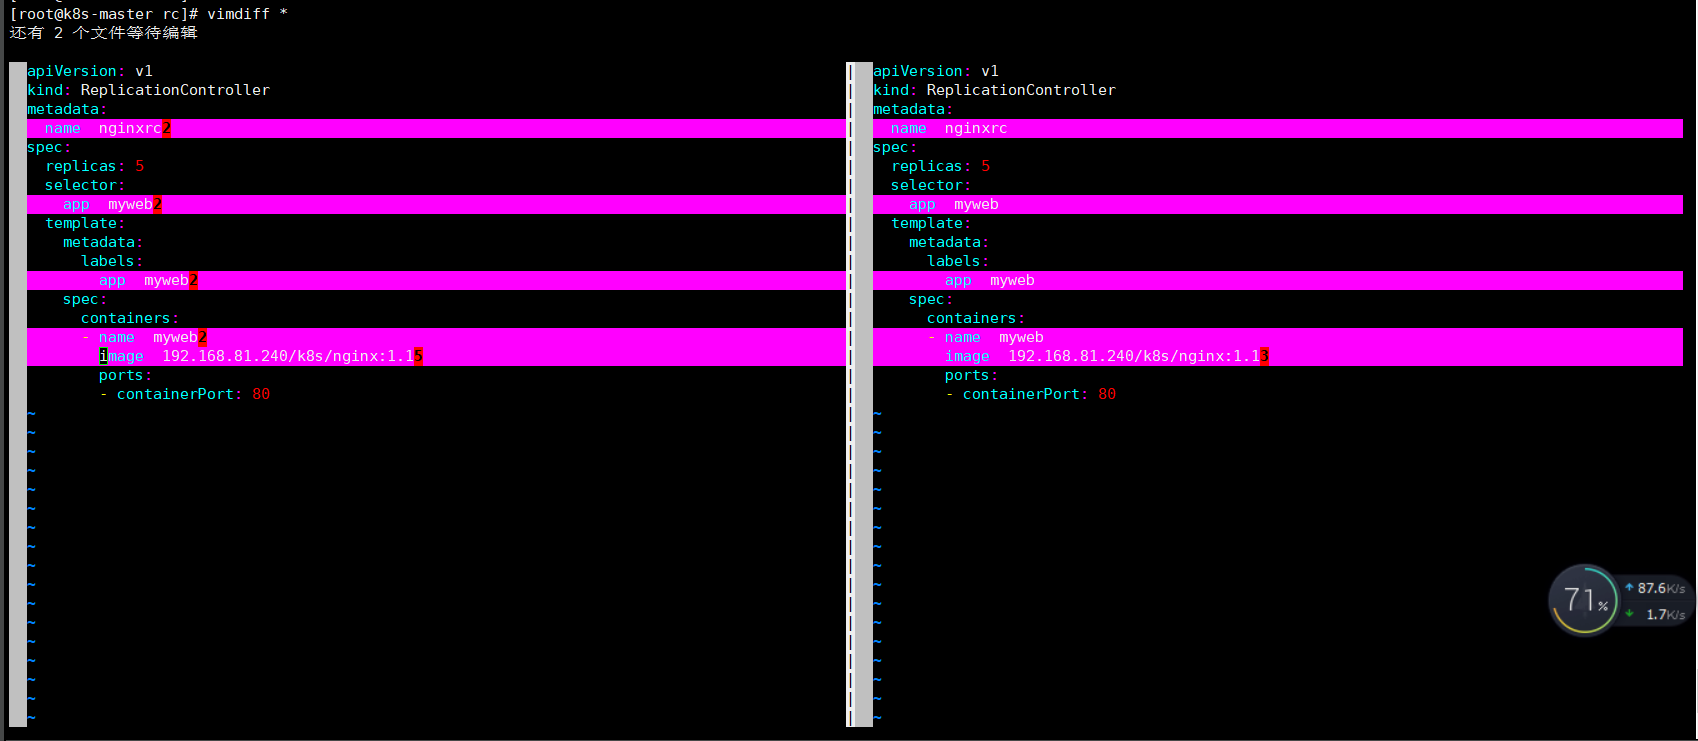This screenshot has height=741, width=1698.
Task: Click 'app myweb2' under labels in left pane
Action: pyautogui.click(x=436, y=280)
